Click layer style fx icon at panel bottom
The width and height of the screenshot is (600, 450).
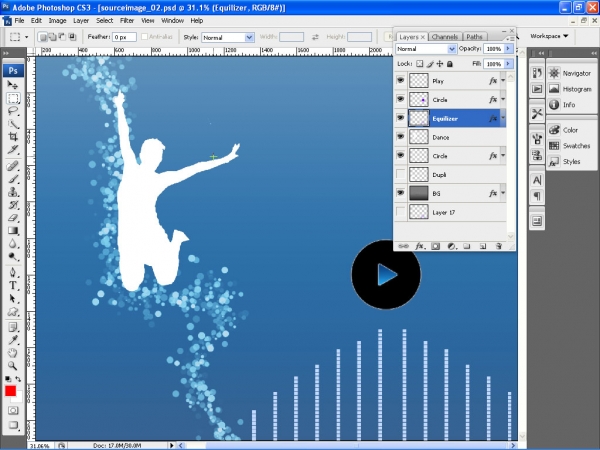[x=420, y=246]
